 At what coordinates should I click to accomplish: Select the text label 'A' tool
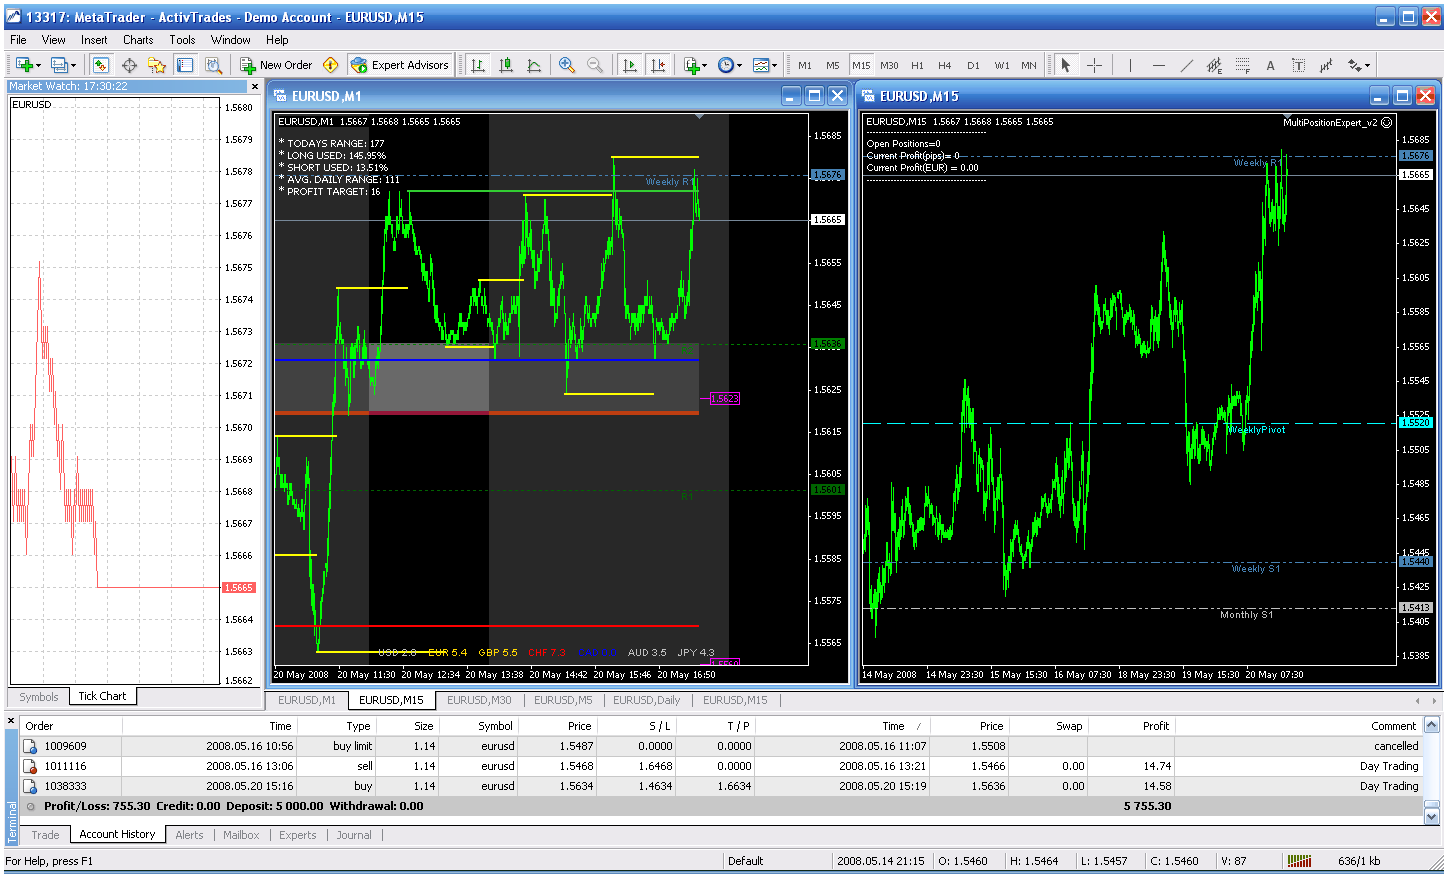tap(1270, 65)
